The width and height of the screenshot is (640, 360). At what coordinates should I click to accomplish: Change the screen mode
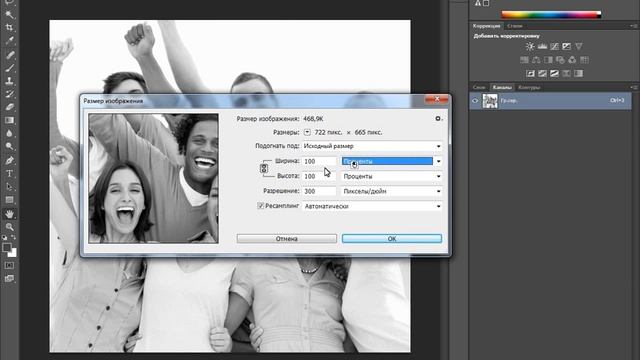pos(9,278)
